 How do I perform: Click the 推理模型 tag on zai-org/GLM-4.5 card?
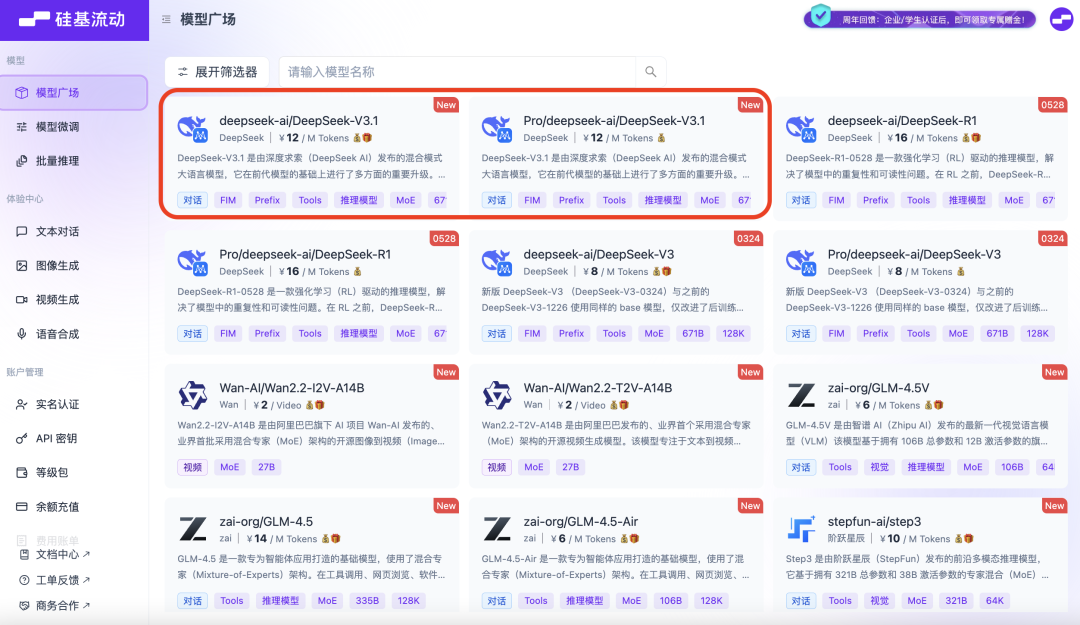(x=283, y=600)
